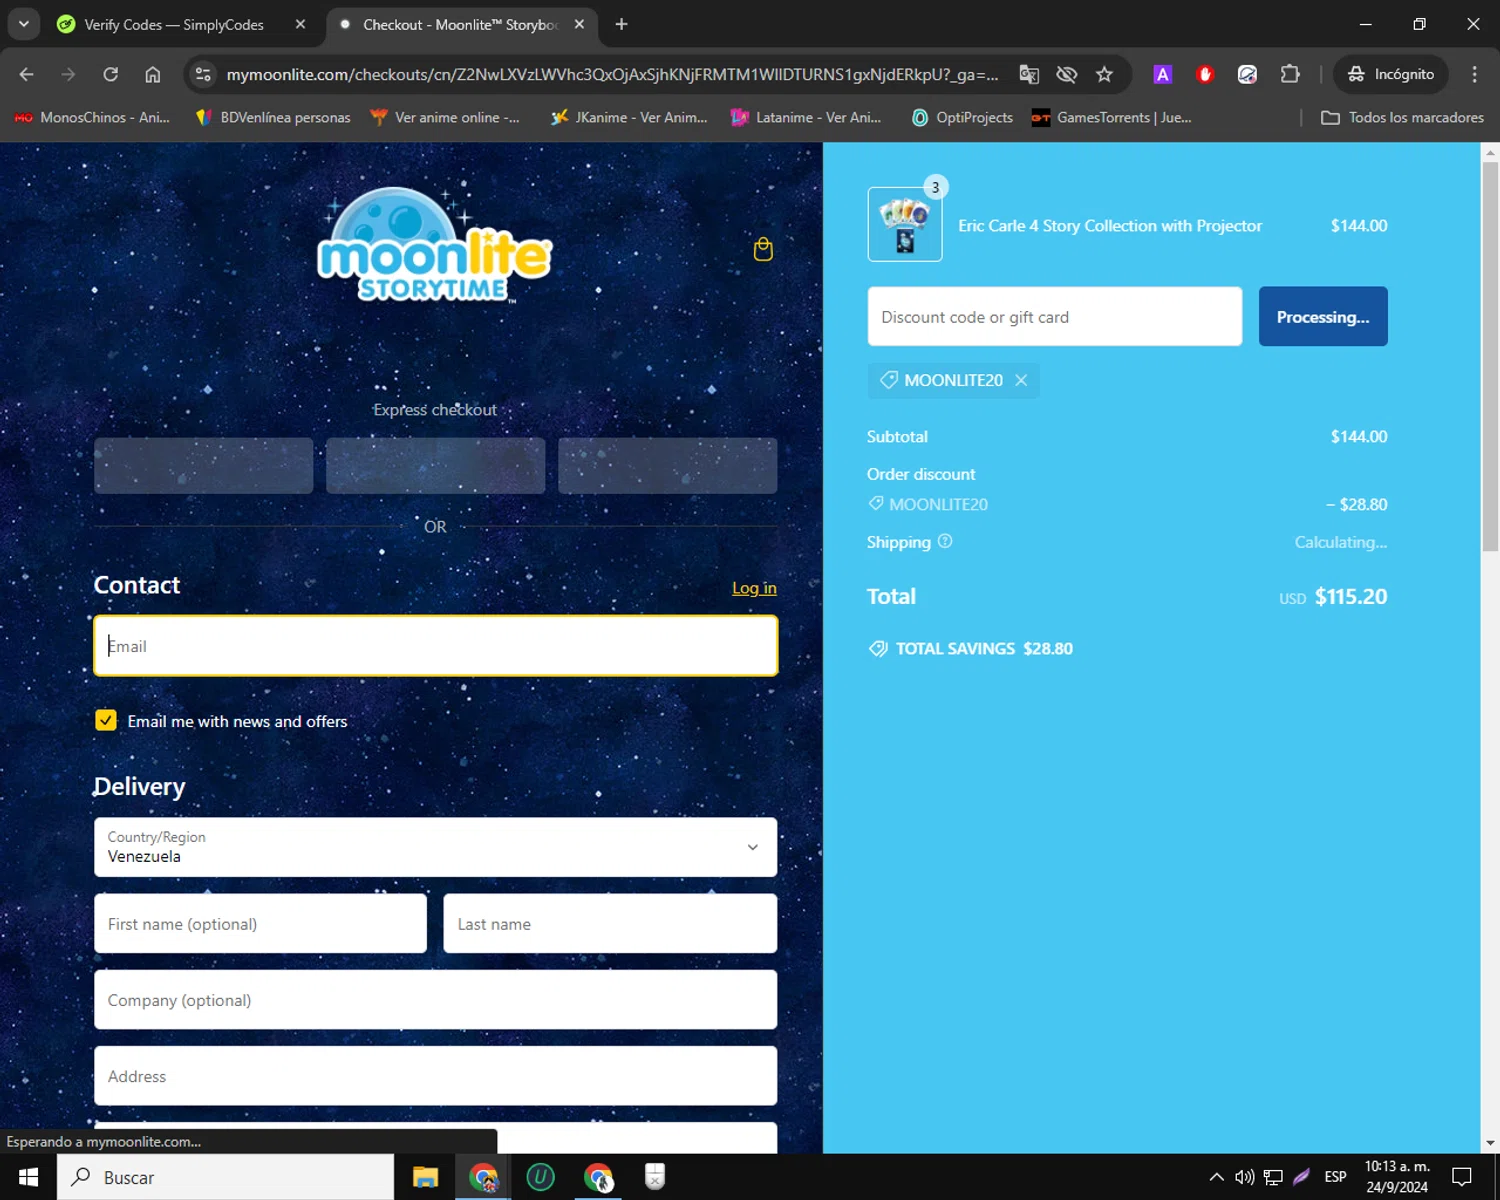This screenshot has width=1500, height=1200.
Task: Click the Incógnito profile button
Action: pos(1391,74)
